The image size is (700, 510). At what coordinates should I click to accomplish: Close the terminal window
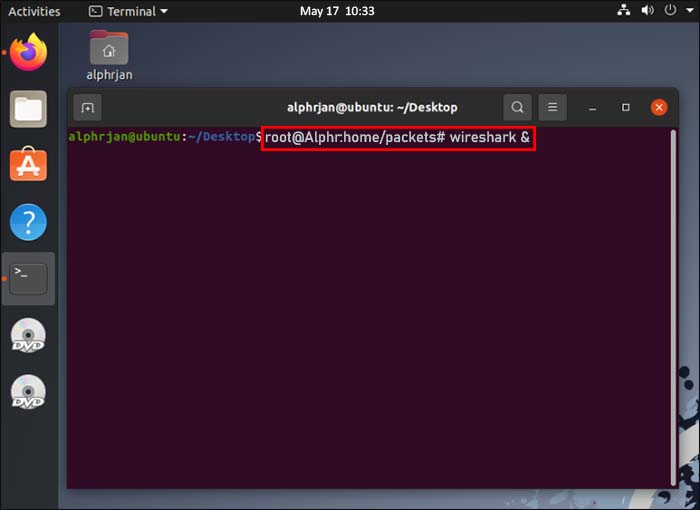click(x=659, y=107)
